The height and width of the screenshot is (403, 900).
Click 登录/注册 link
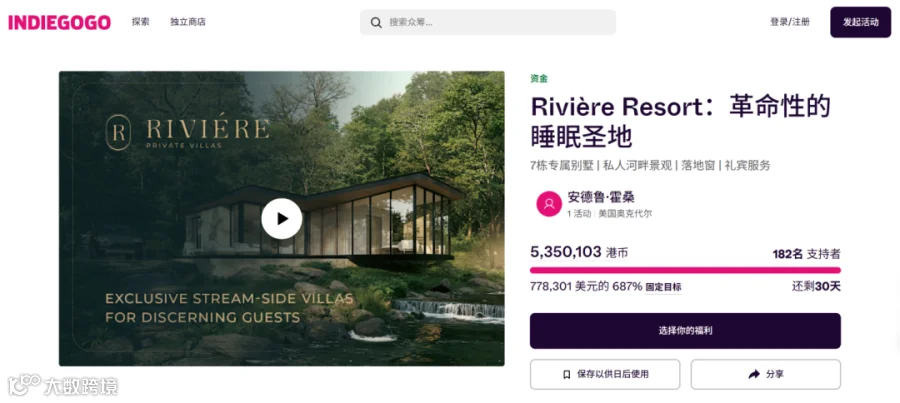[790, 22]
